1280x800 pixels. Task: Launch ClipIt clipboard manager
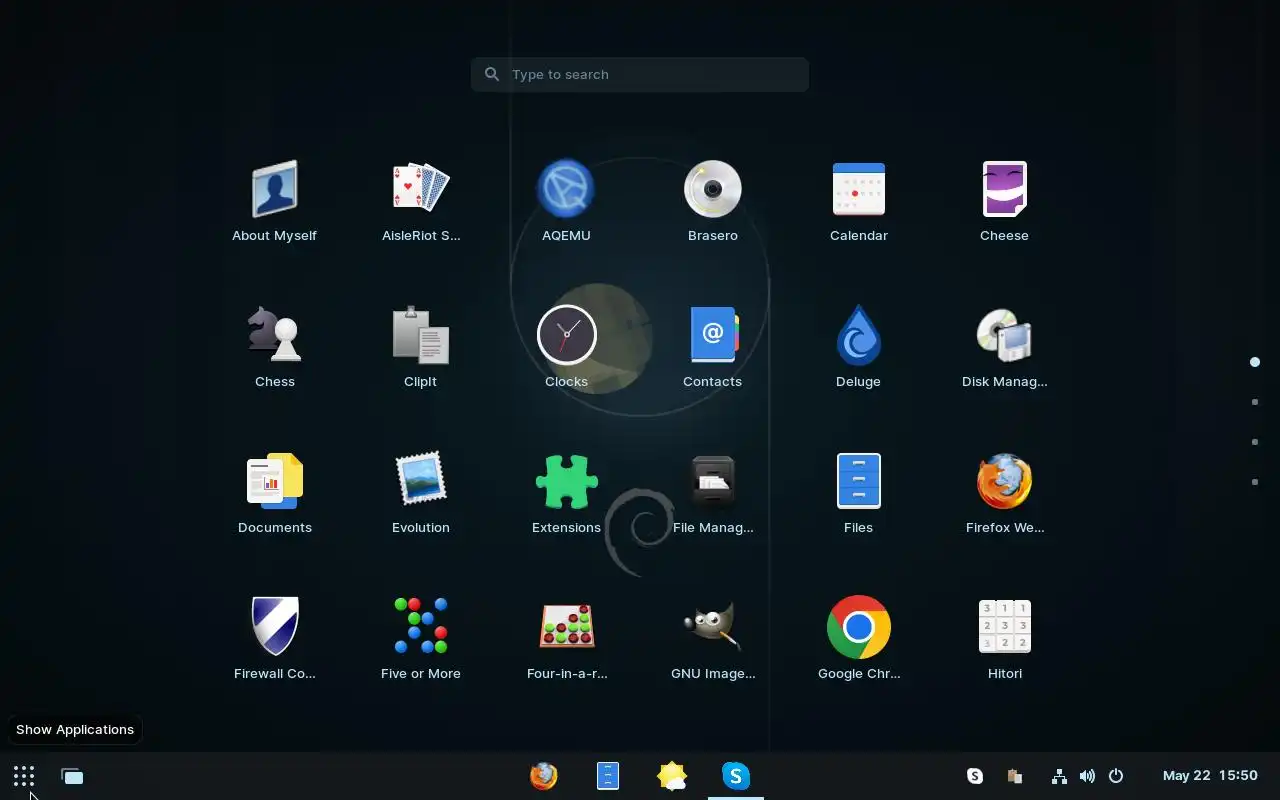420,347
